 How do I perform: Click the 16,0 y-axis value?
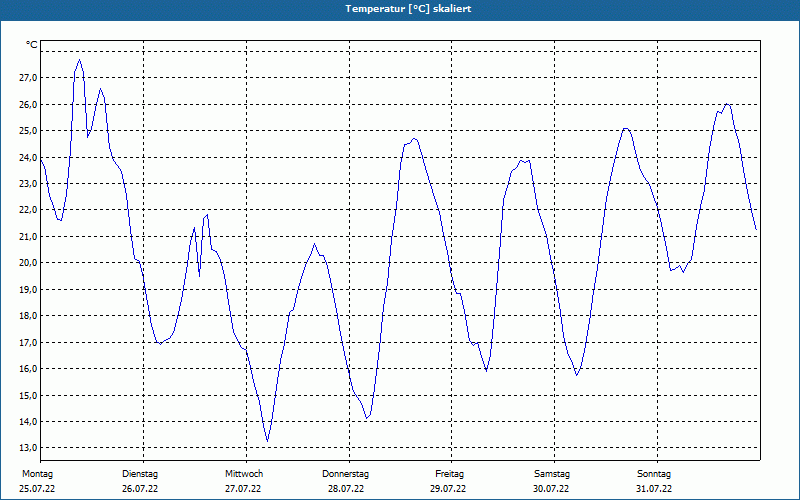(x=28, y=368)
